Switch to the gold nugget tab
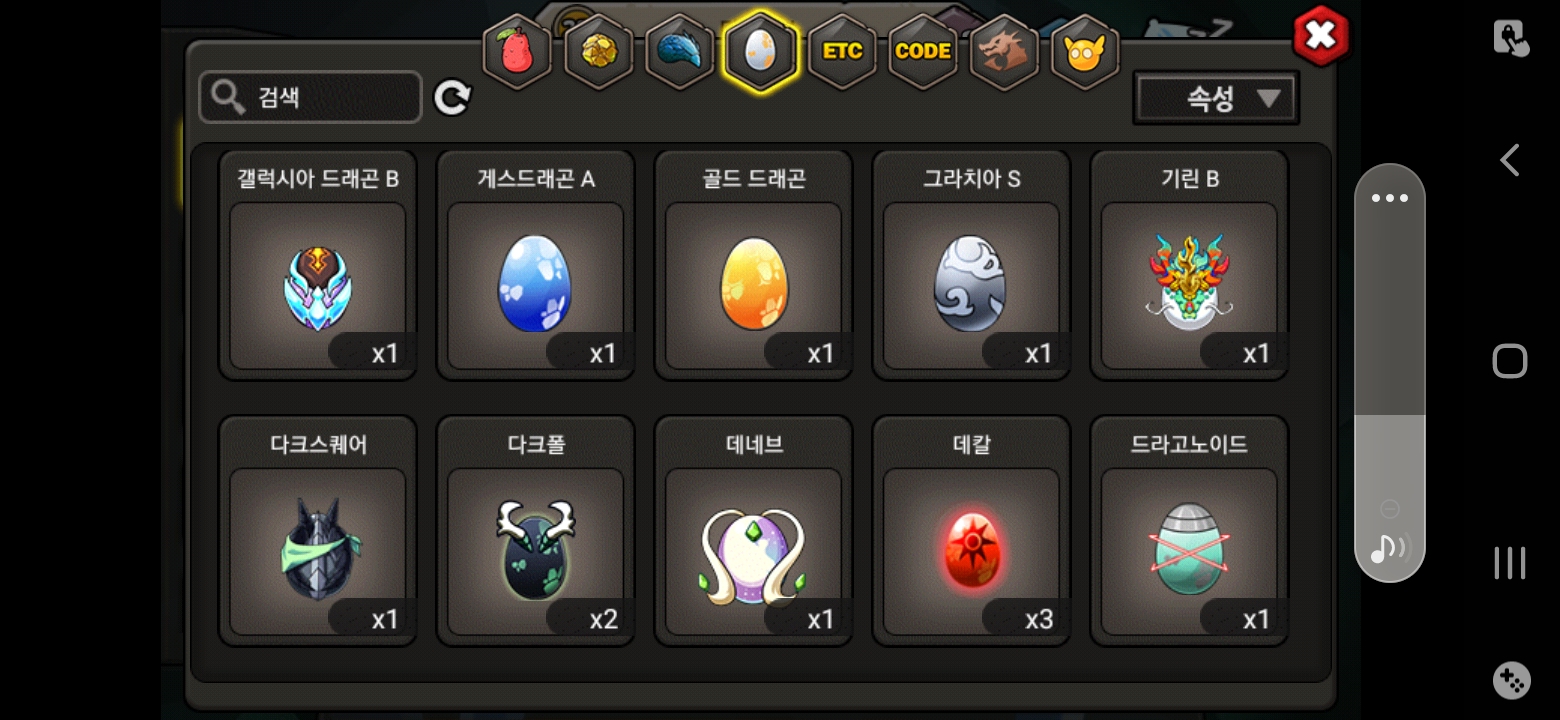The width and height of the screenshot is (1560, 720). pos(598,52)
